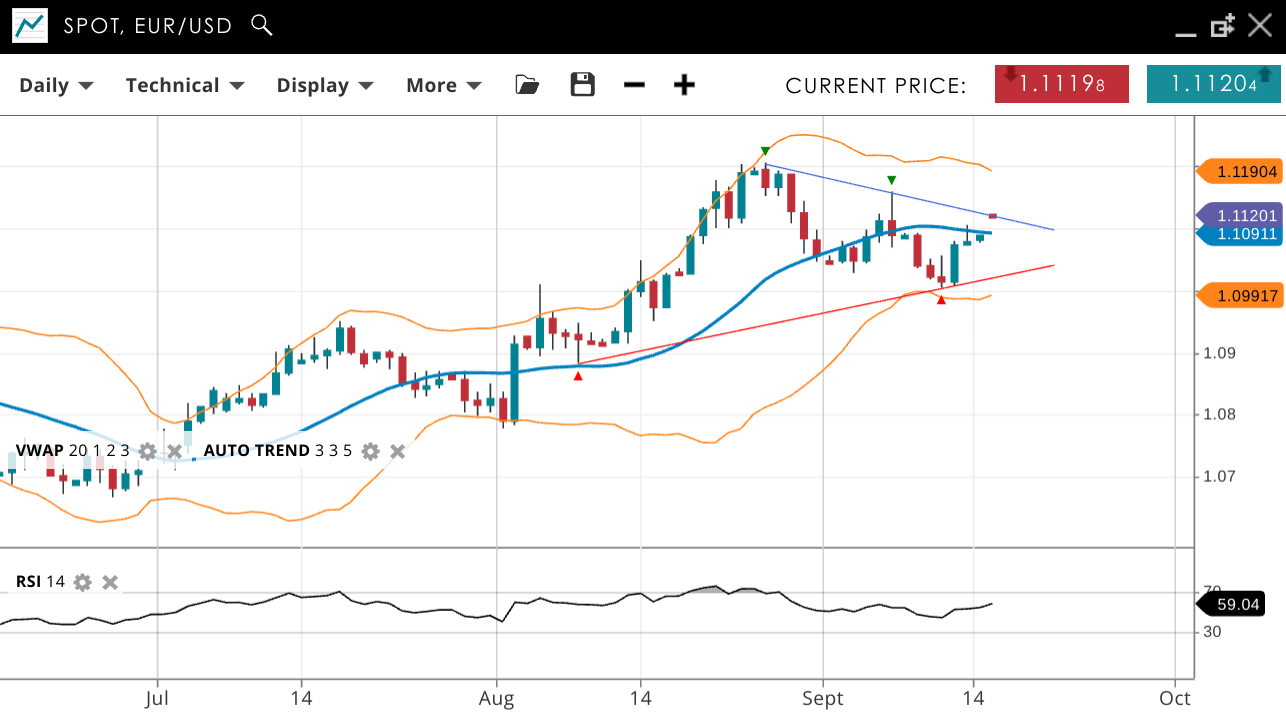Open VWAP indicator settings gear
1286x717 pixels.
147,451
